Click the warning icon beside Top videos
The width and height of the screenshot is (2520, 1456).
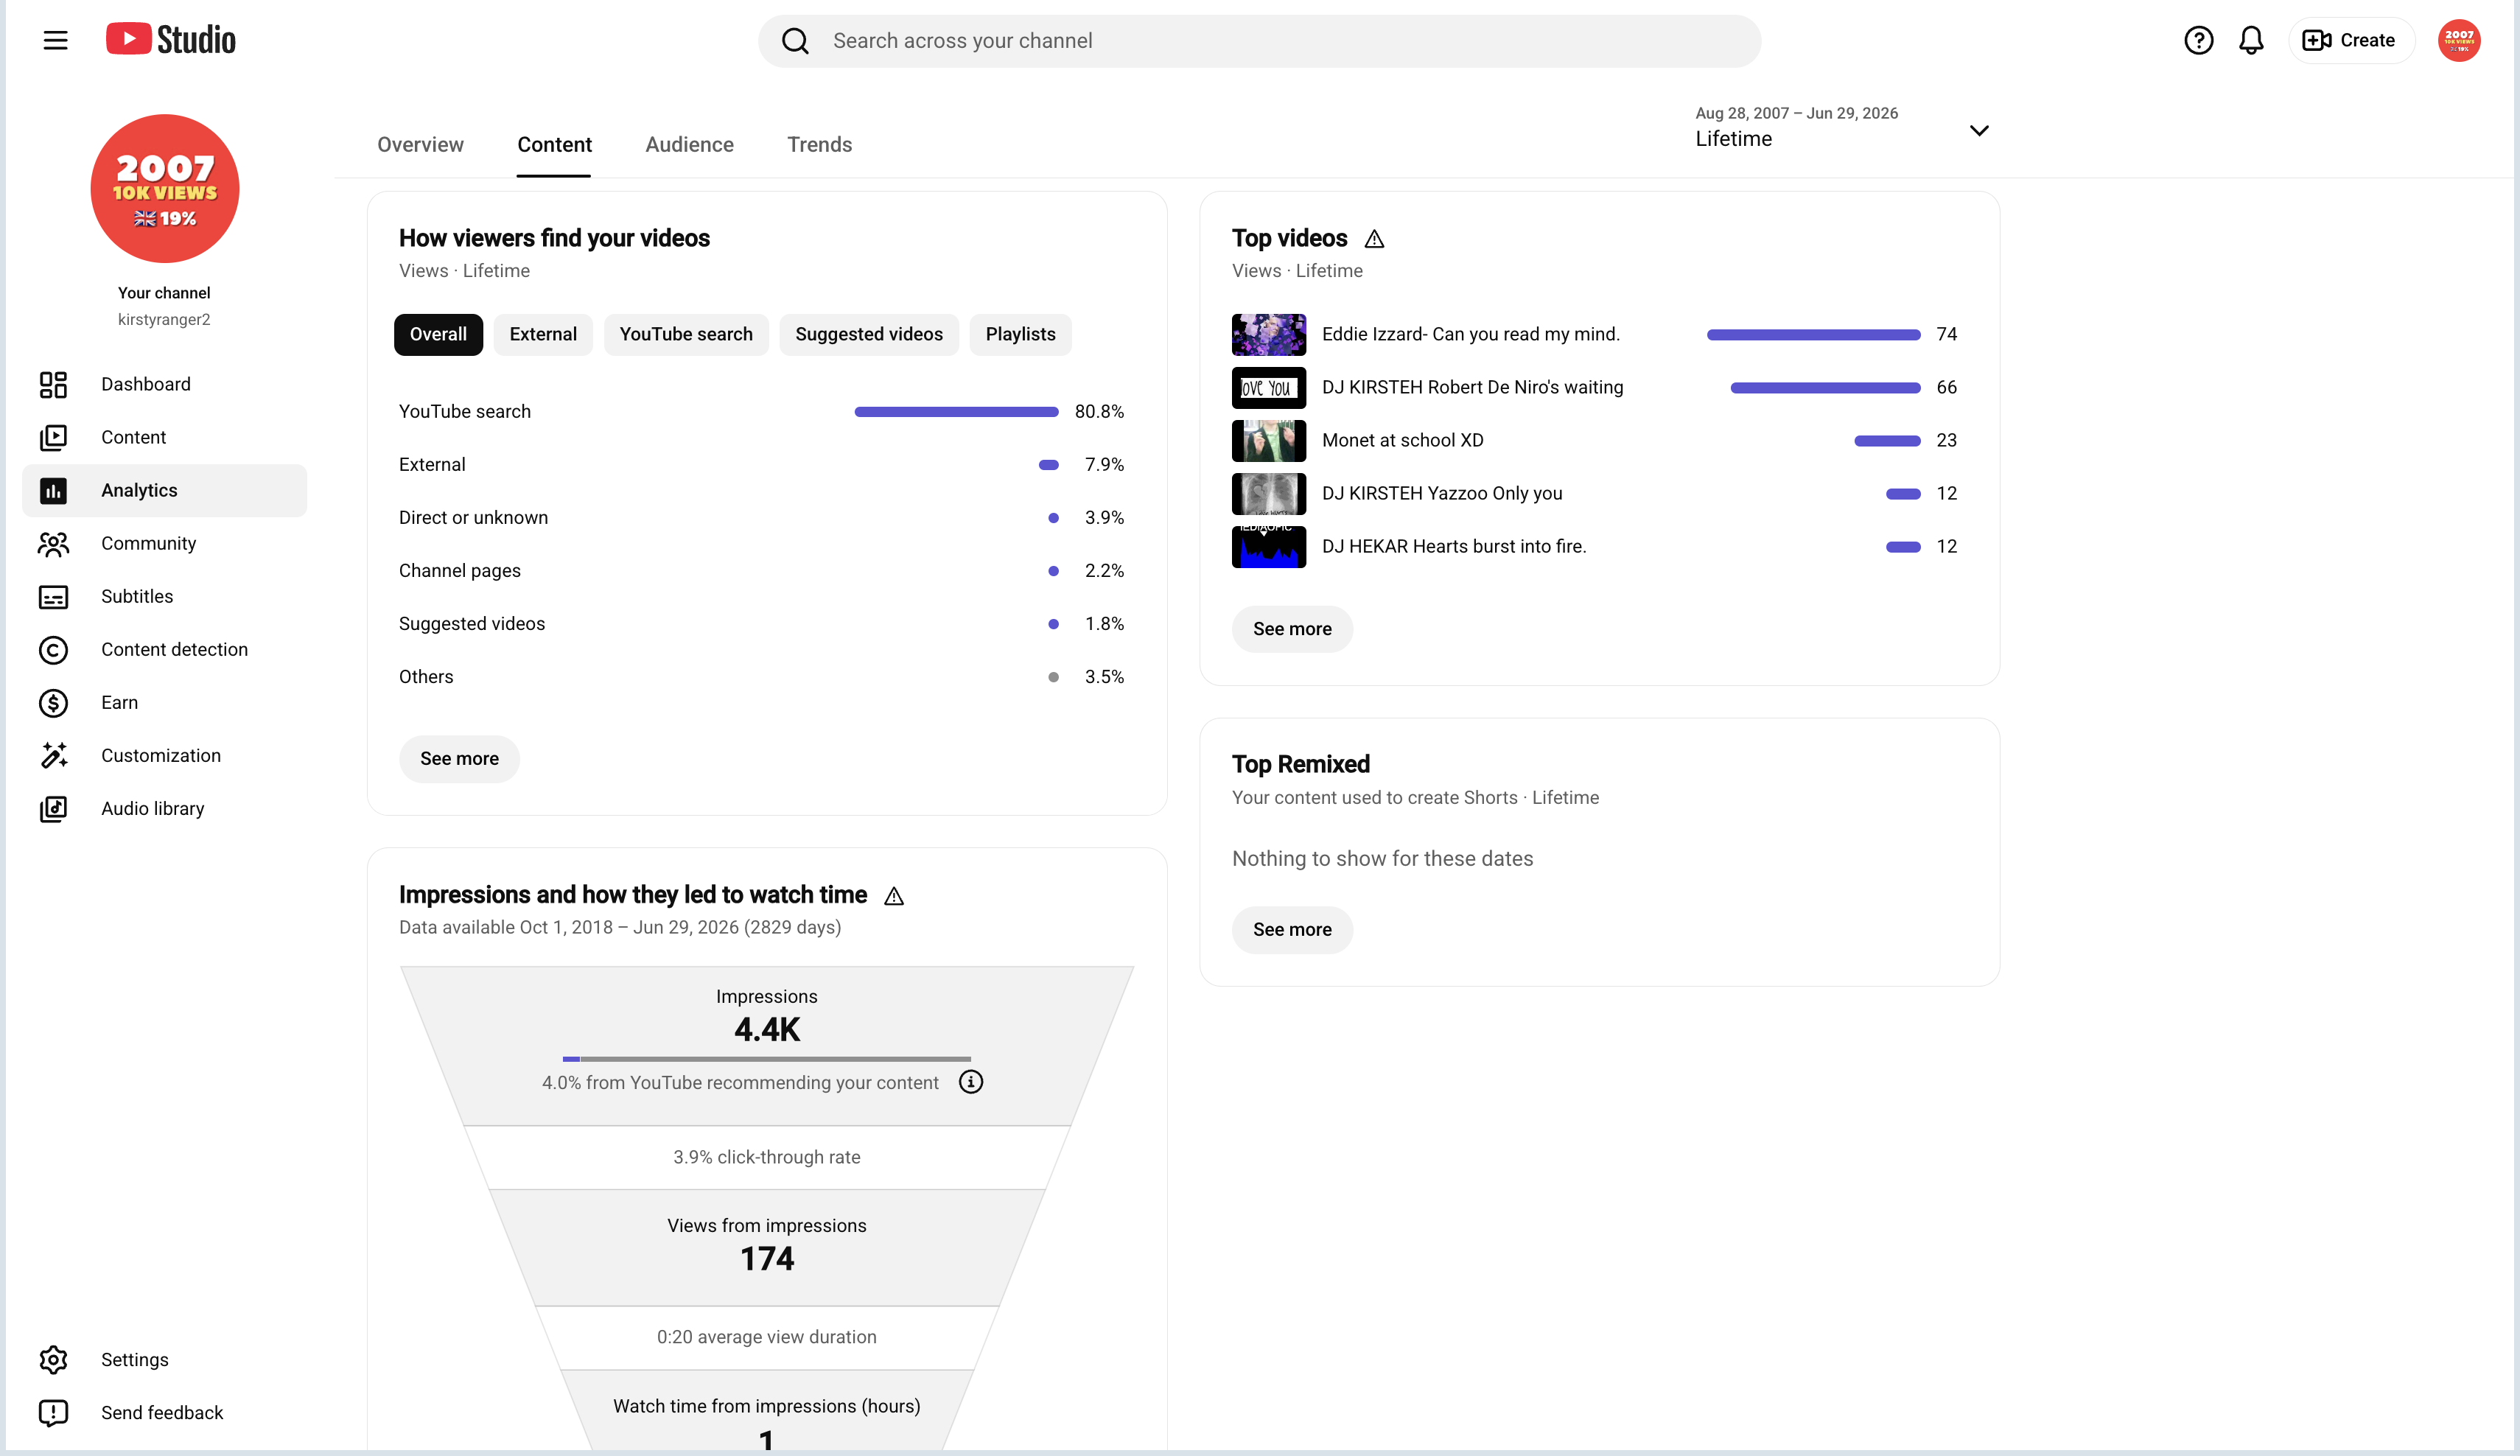pyautogui.click(x=1374, y=238)
